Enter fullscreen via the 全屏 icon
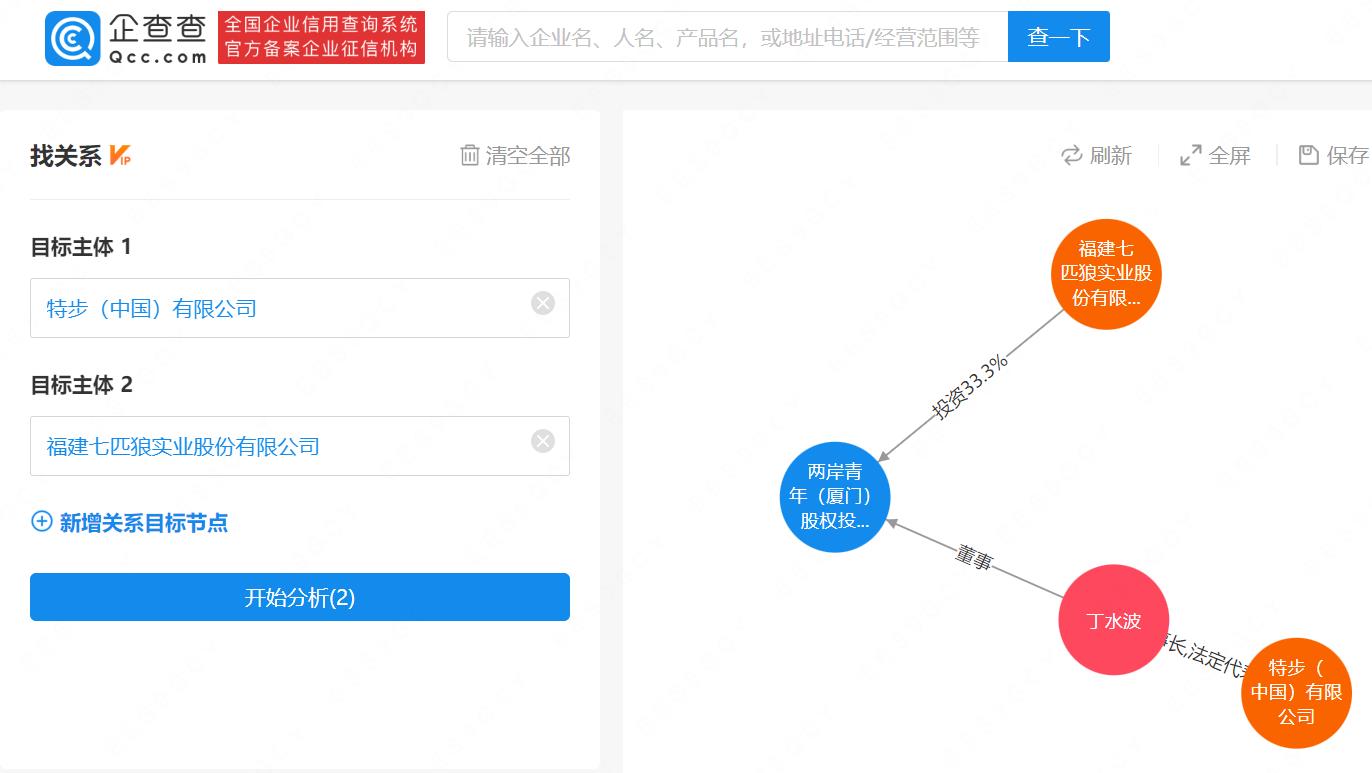The image size is (1372, 773). tap(1188, 155)
